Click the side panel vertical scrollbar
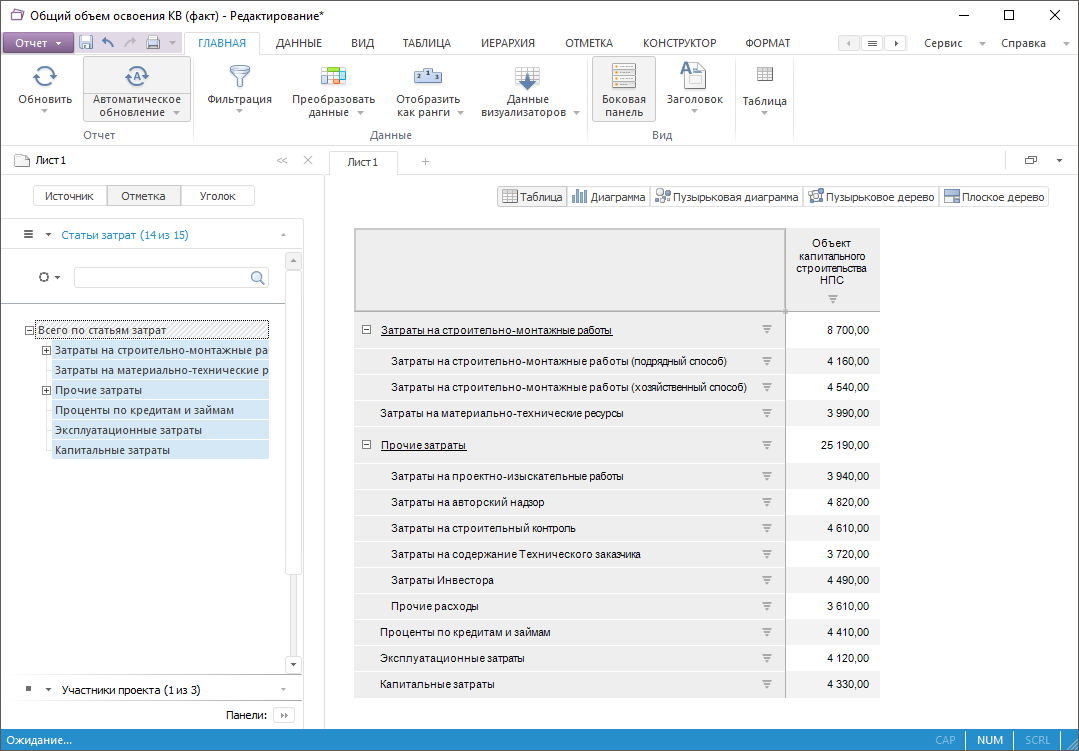This screenshot has height=751, width=1079. [x=293, y=420]
